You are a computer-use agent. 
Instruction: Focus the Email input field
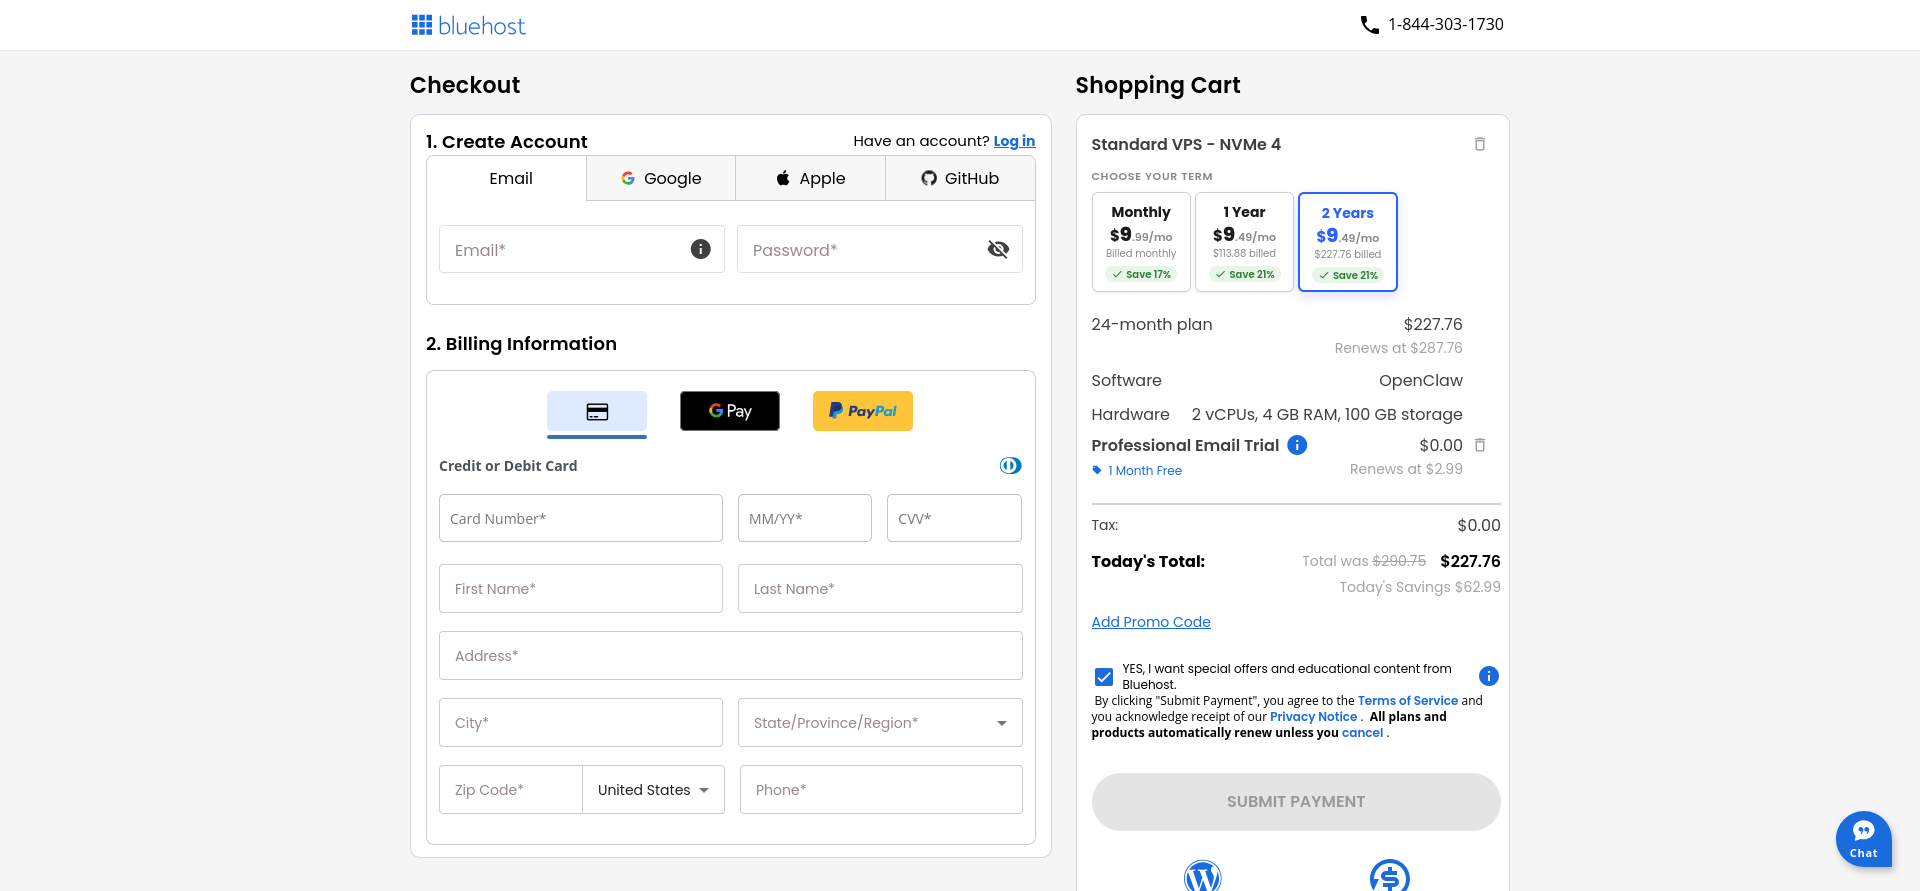coord(581,249)
